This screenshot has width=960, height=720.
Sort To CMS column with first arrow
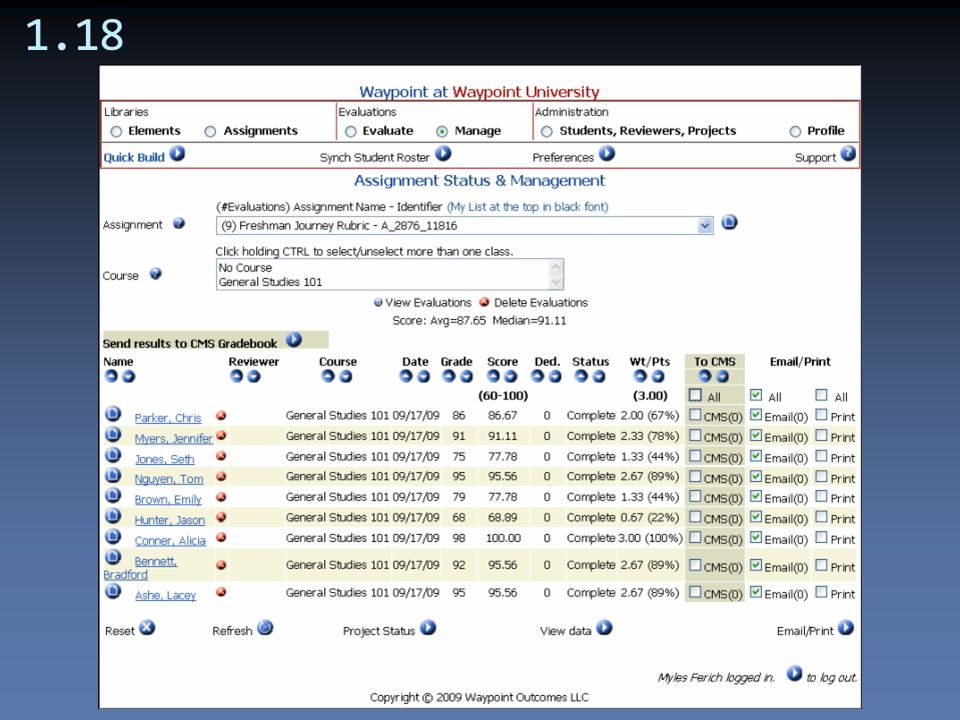(705, 377)
